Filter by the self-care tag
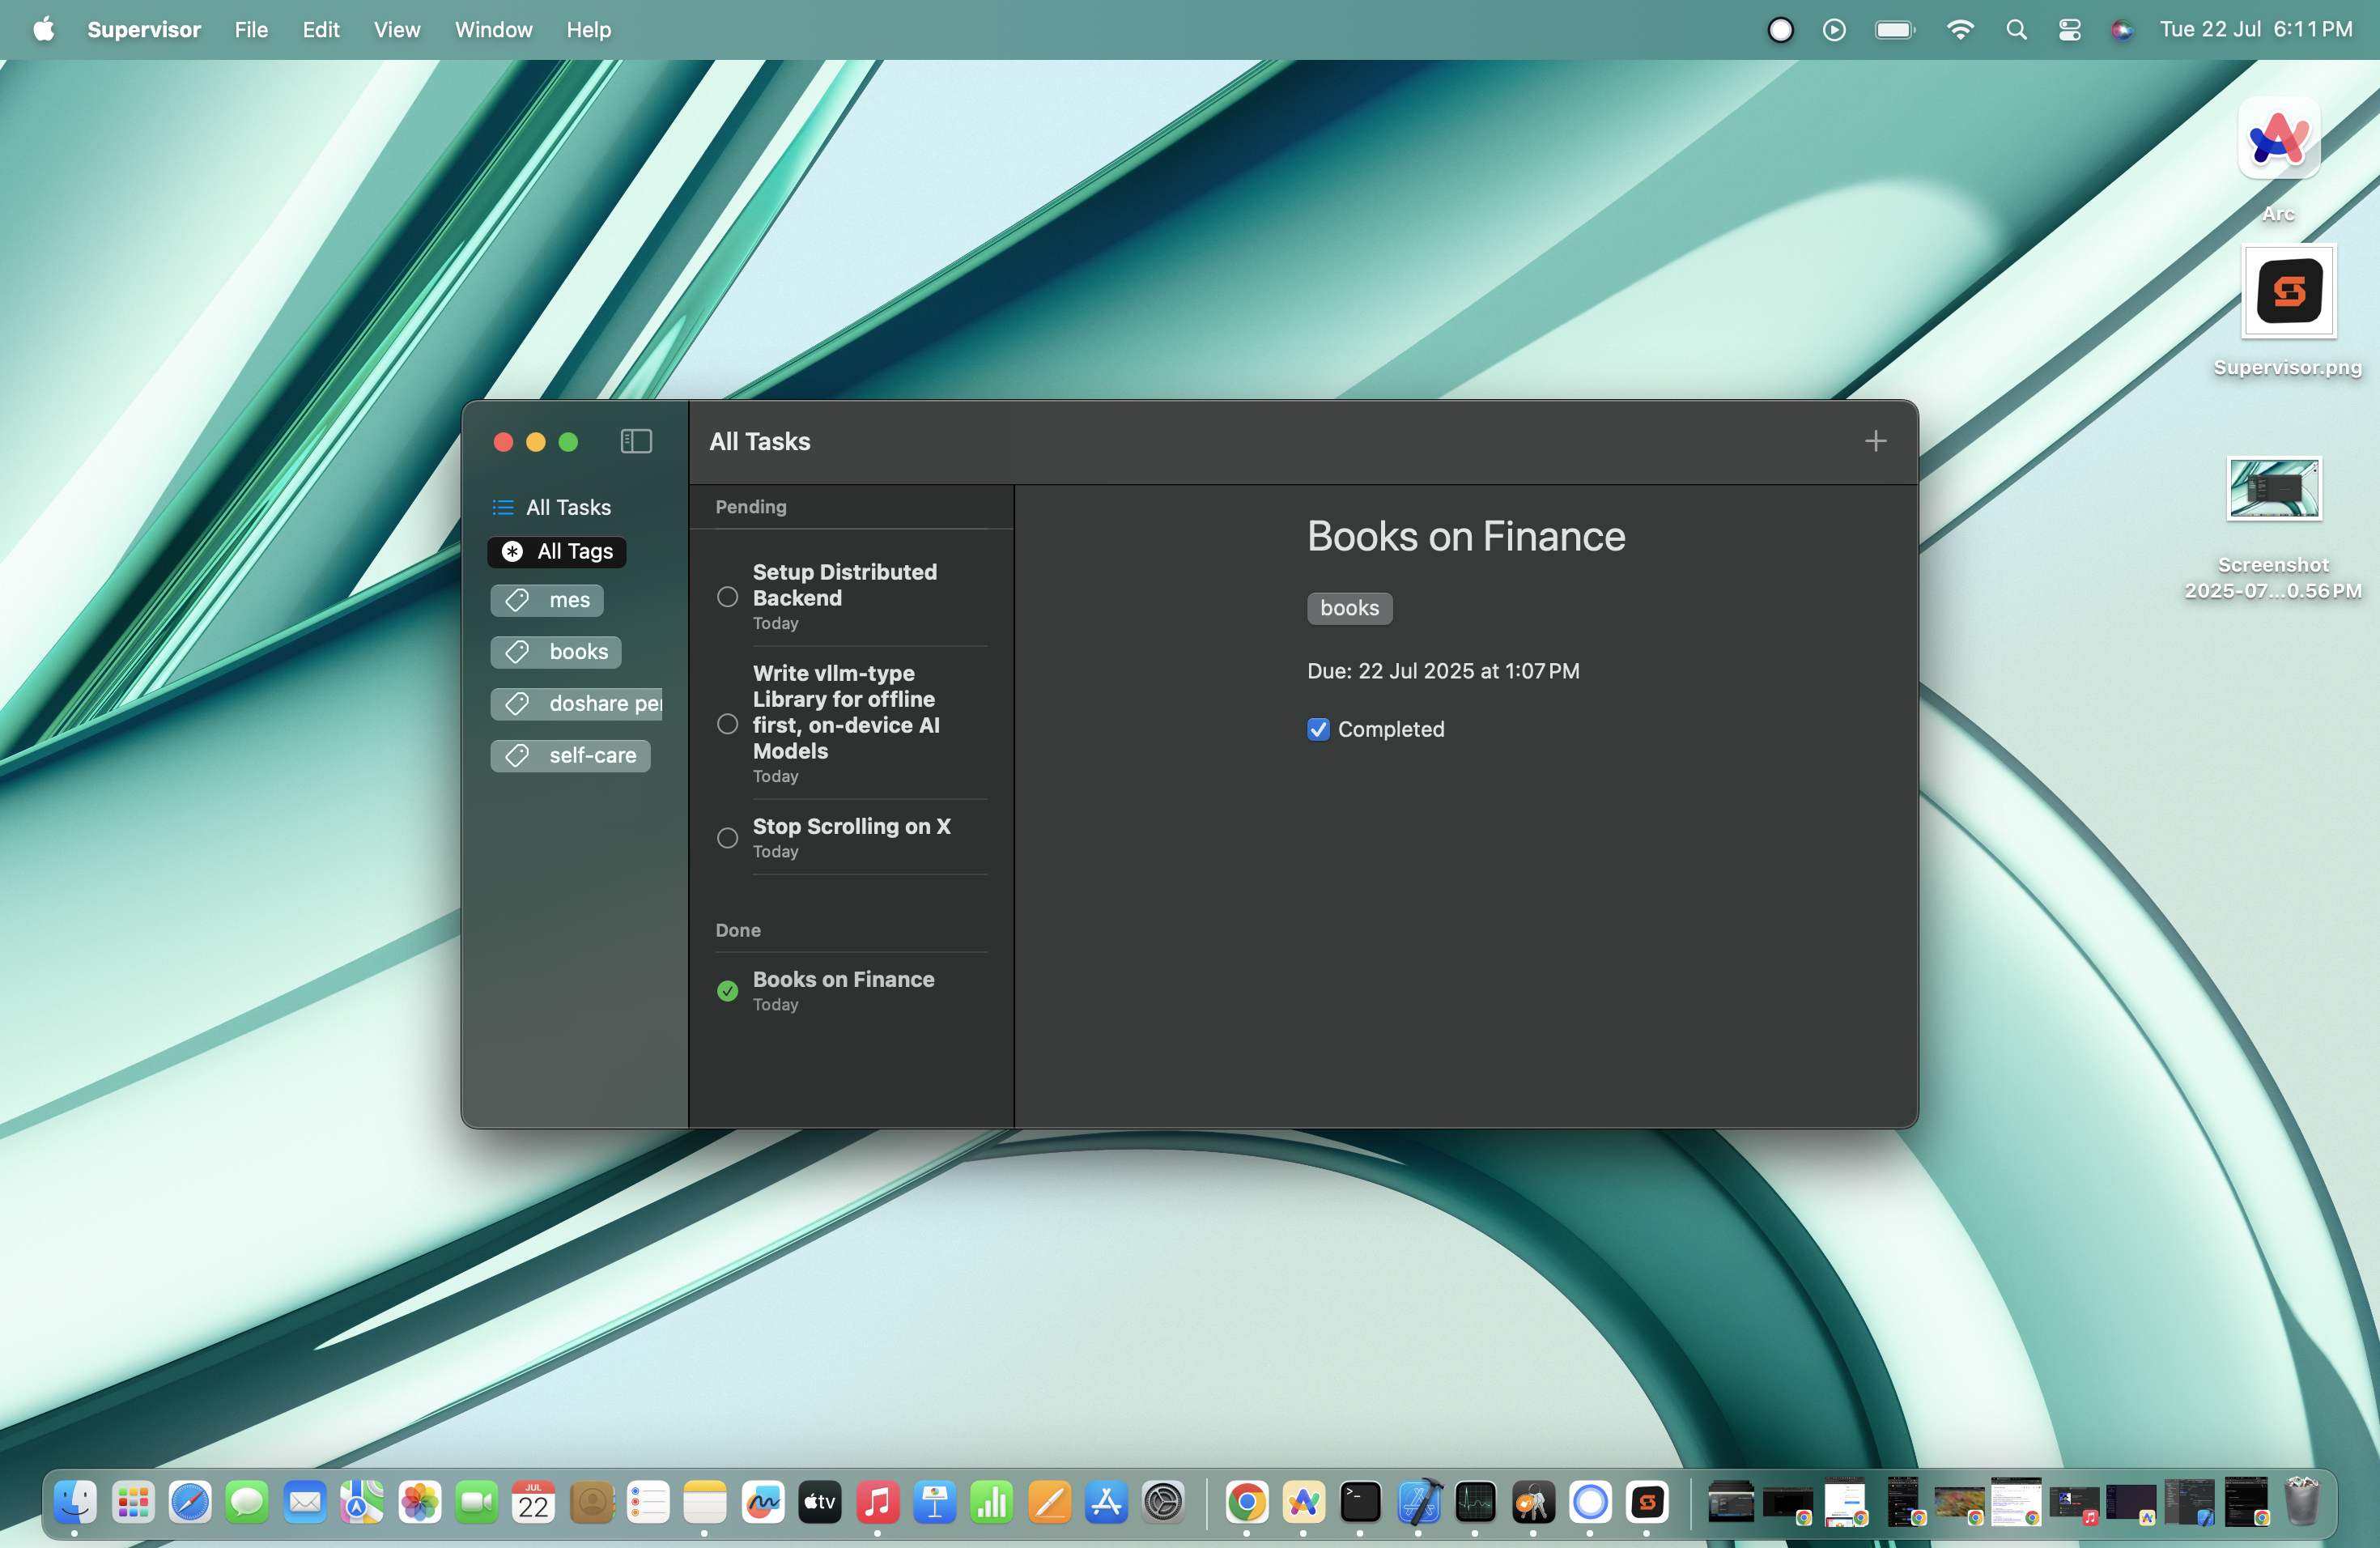 (570, 755)
